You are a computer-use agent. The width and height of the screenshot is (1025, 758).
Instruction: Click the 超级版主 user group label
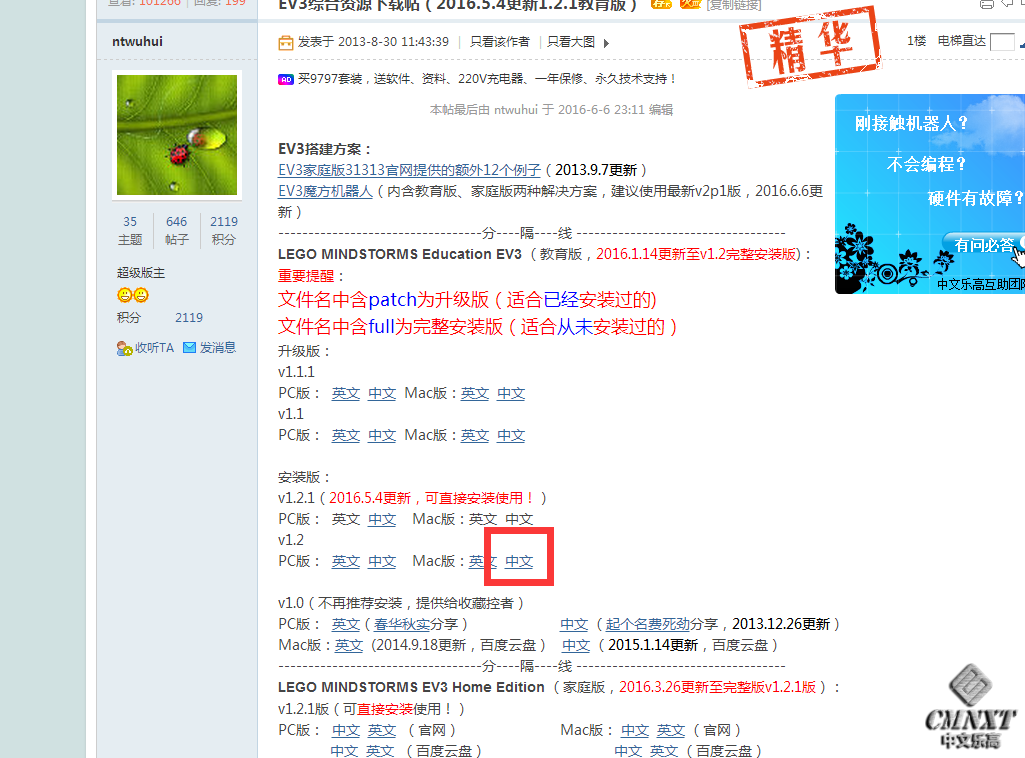pos(141,272)
